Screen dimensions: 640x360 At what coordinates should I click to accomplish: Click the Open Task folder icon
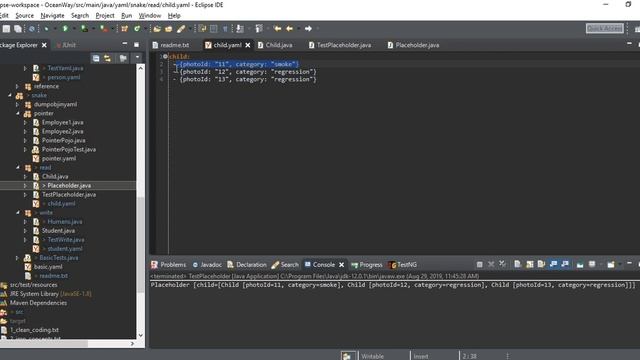pyautogui.click(x=169, y=29)
